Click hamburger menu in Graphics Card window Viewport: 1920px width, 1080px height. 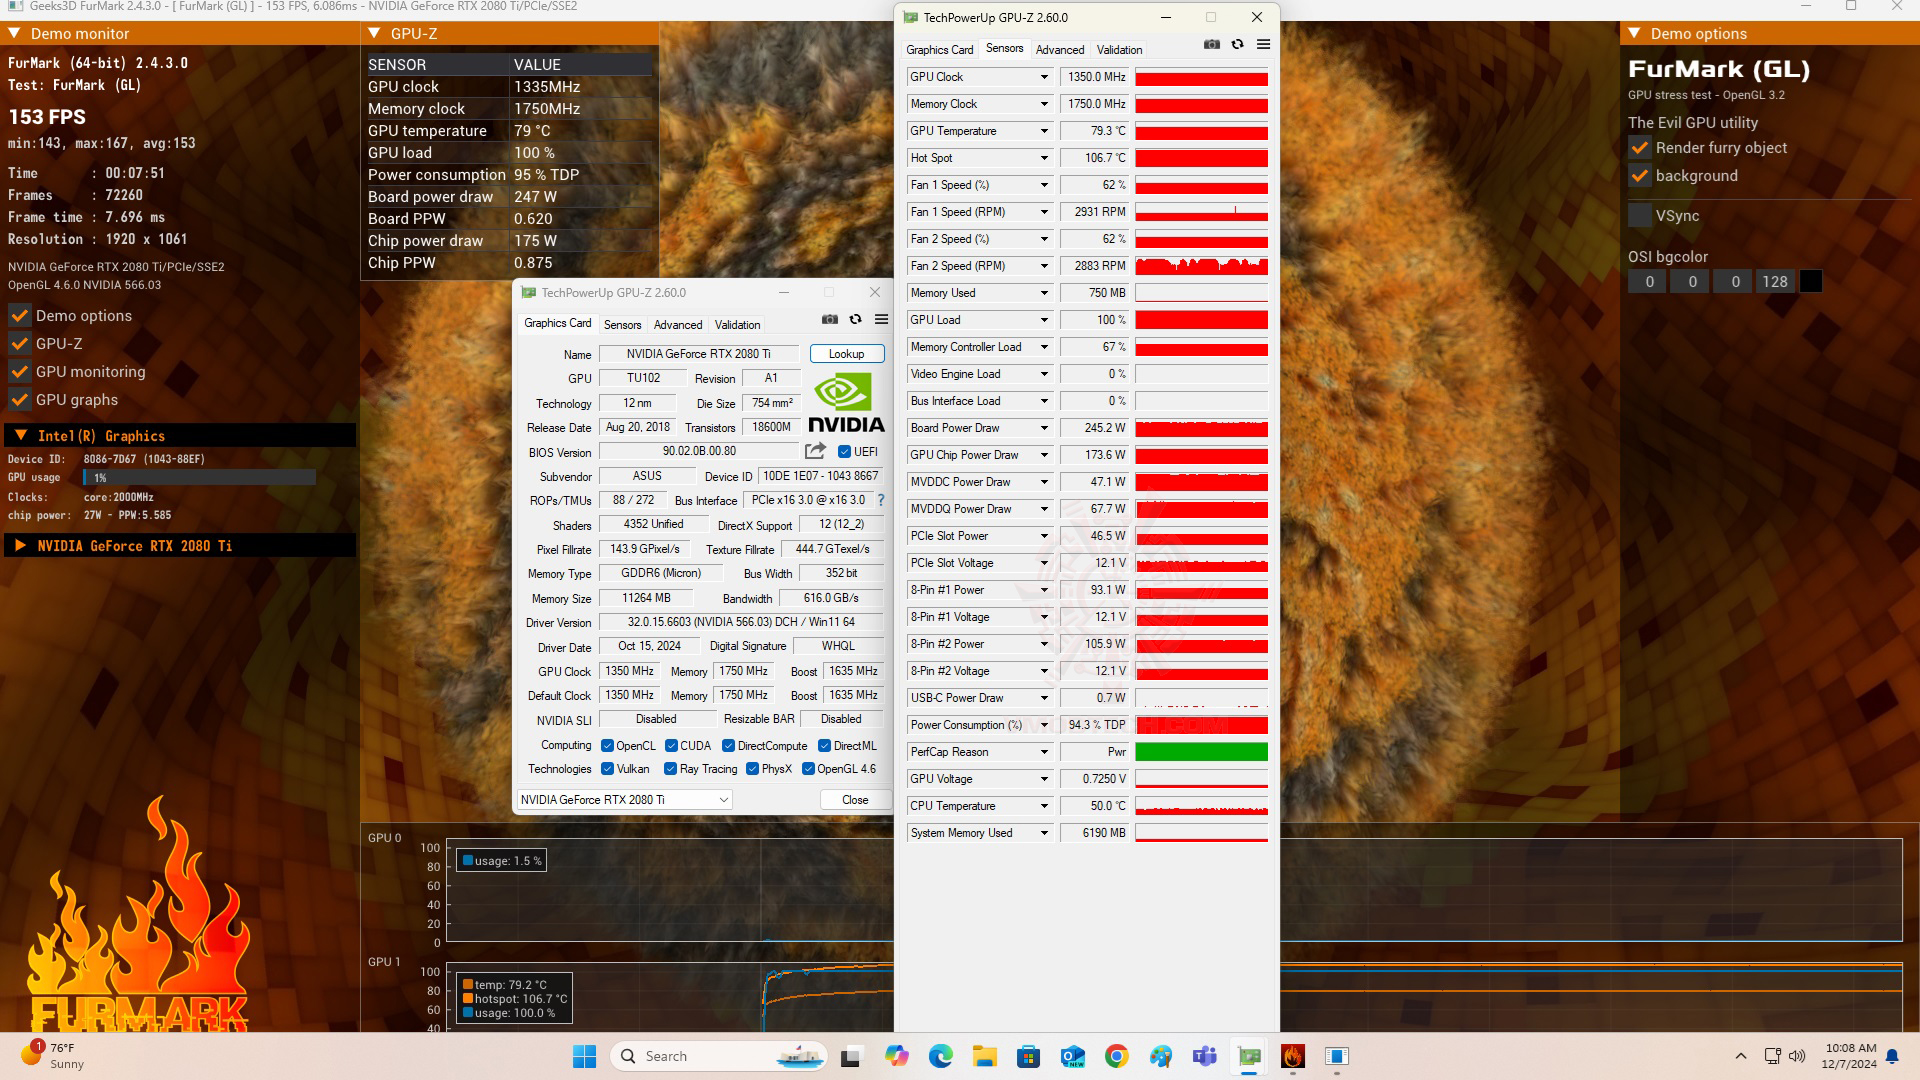tap(881, 320)
